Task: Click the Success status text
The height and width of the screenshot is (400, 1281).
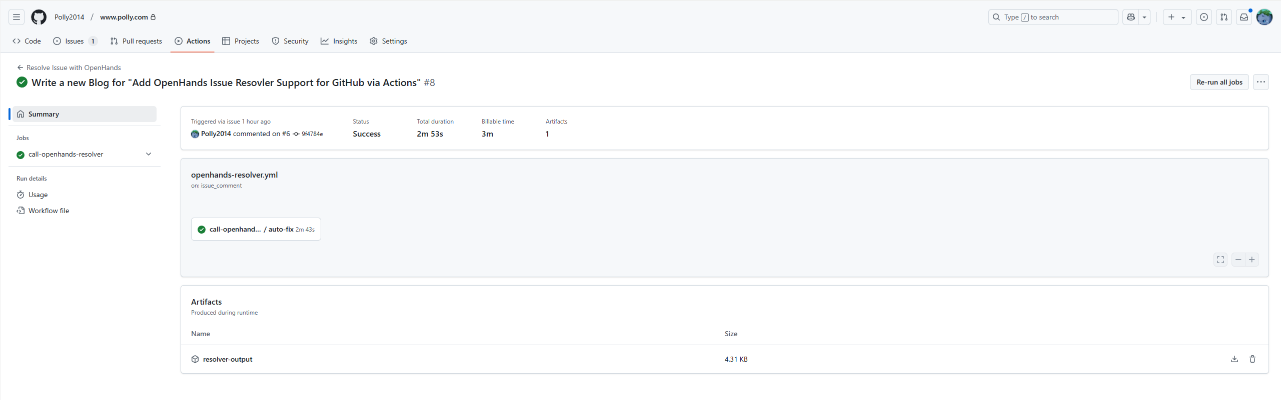Action: (367, 133)
